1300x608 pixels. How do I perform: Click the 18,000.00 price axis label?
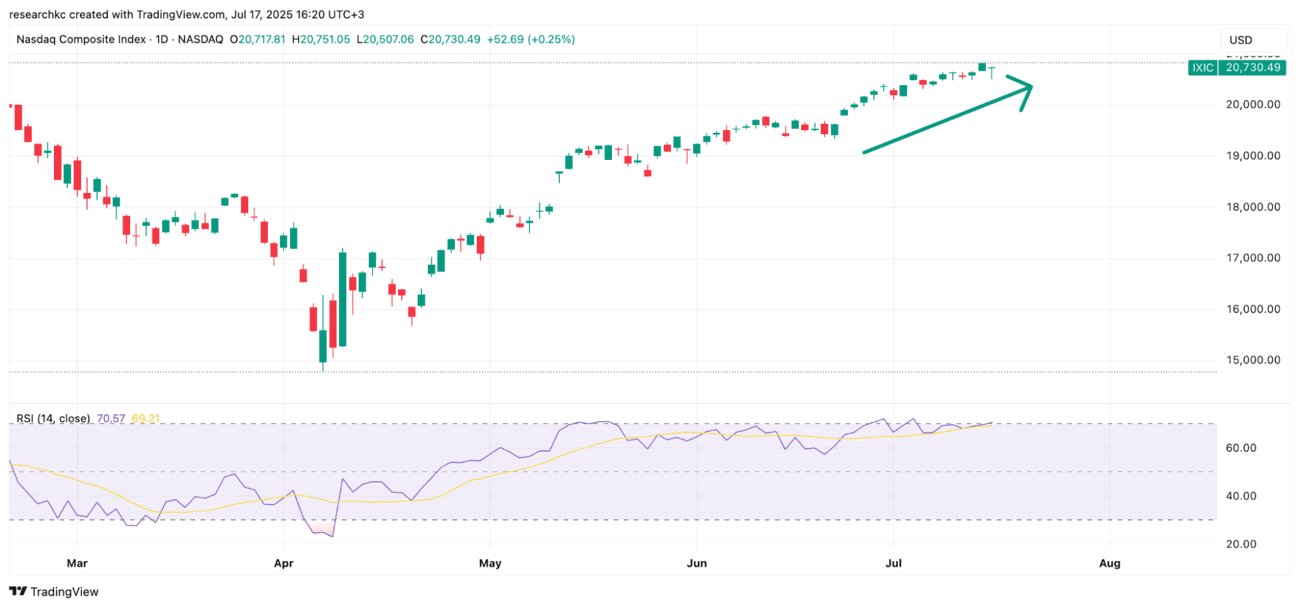coord(1254,207)
